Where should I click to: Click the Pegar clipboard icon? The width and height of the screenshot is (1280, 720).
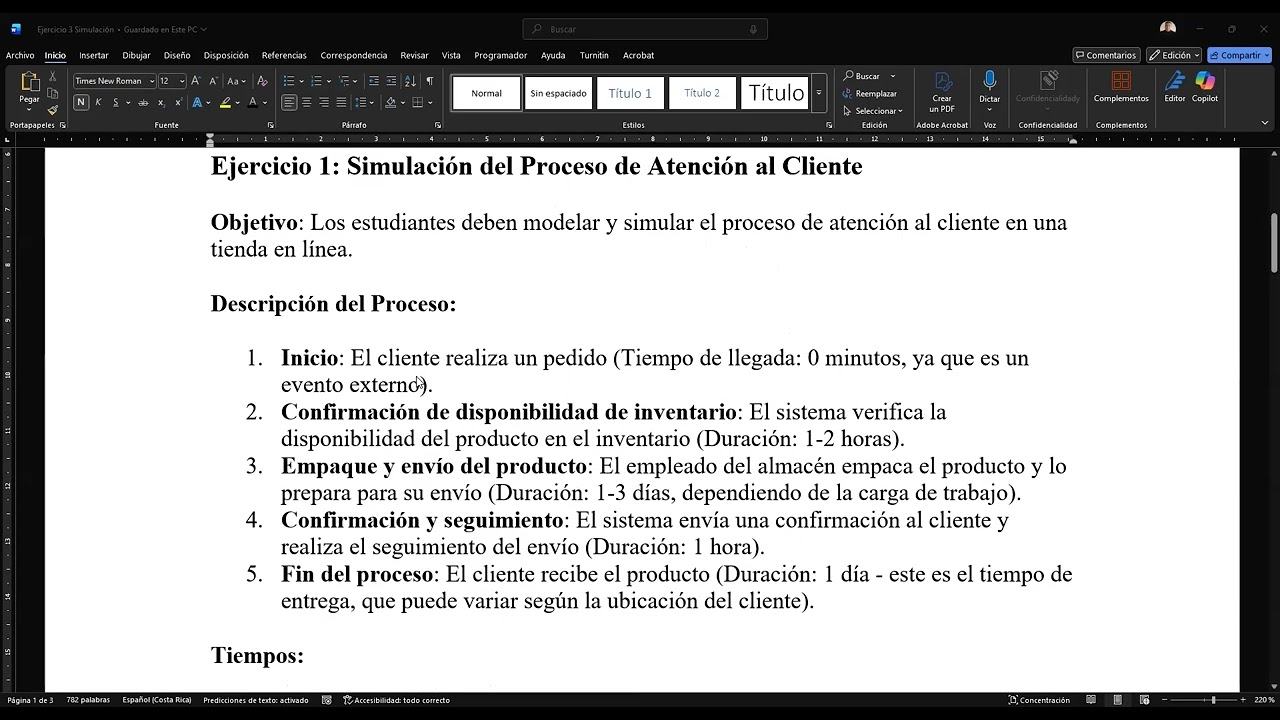click(x=29, y=82)
